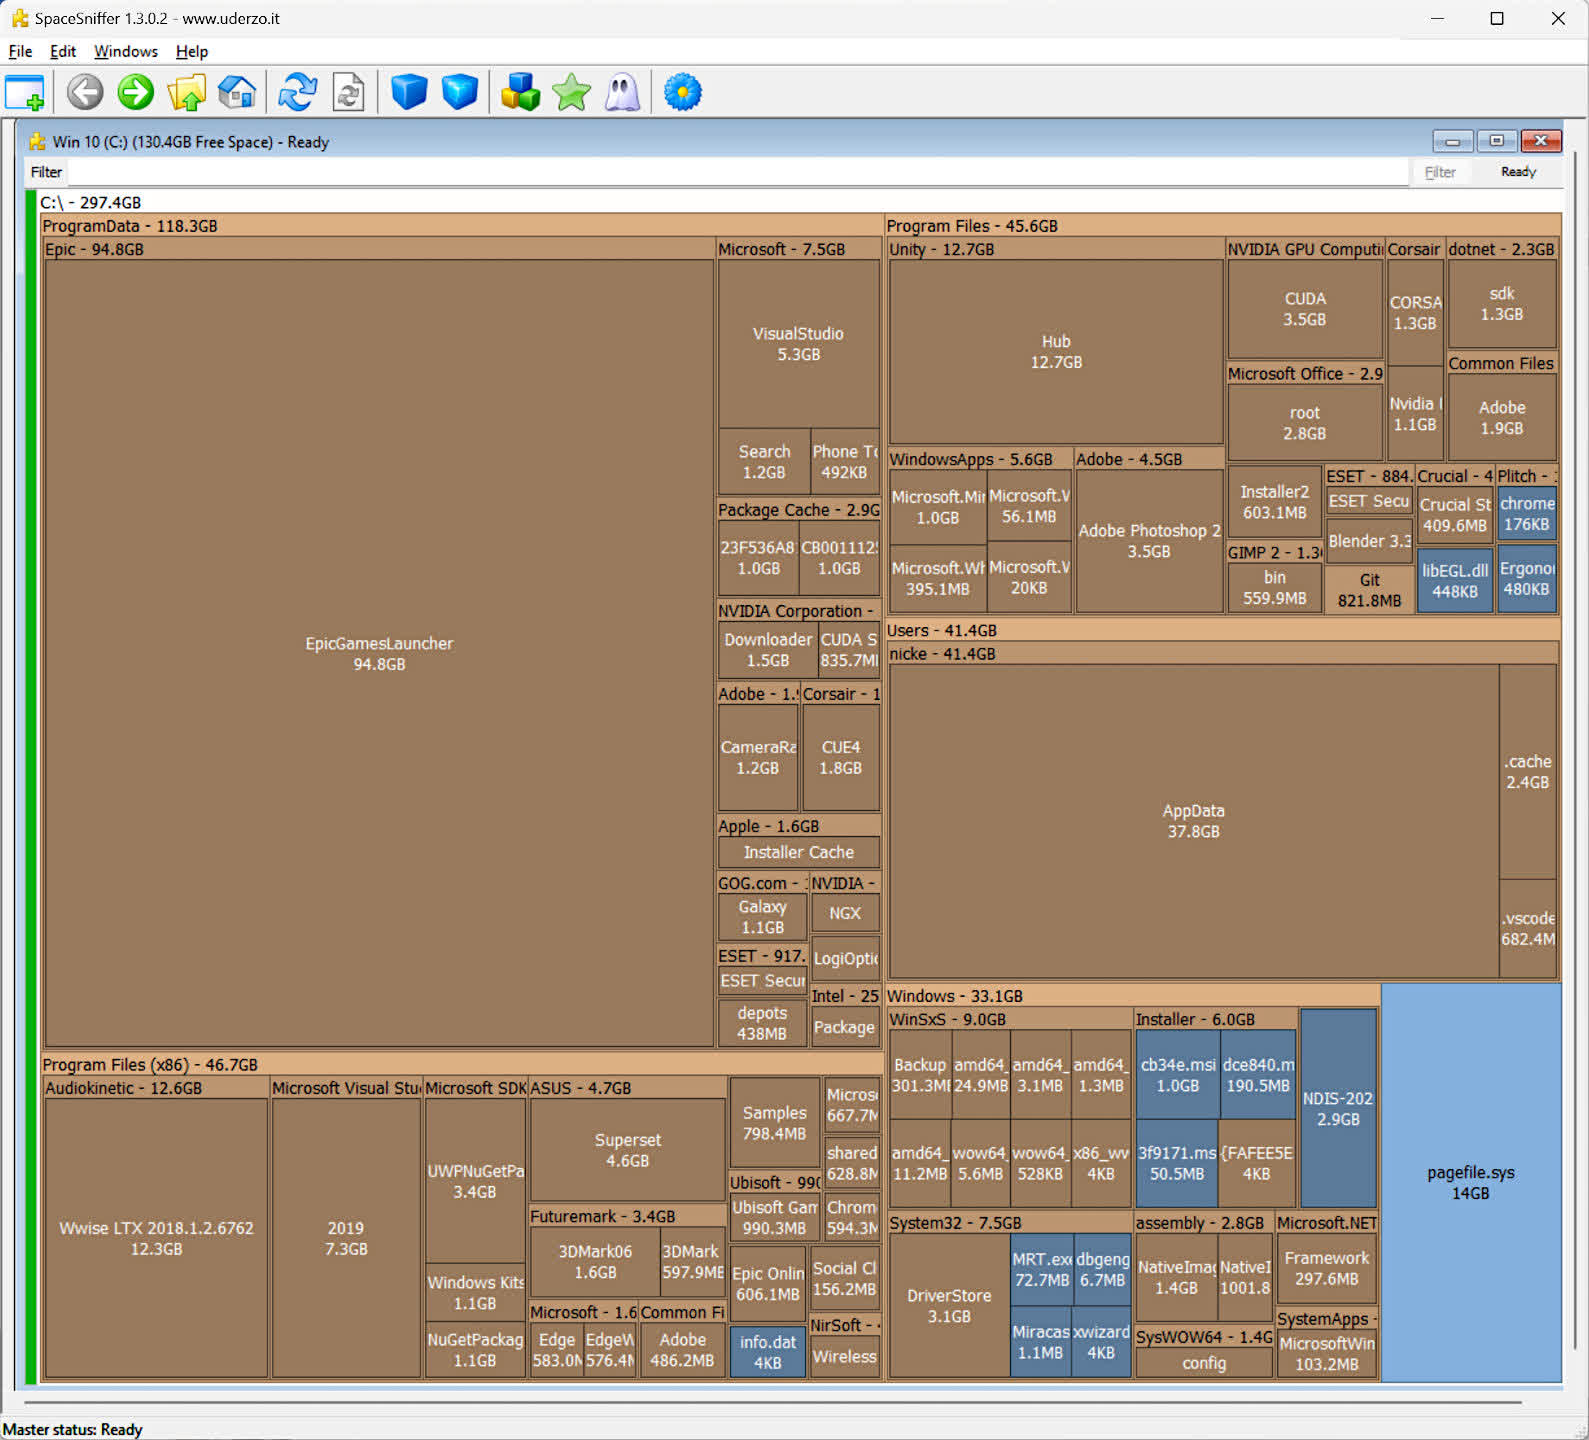Viewport: 1589px width, 1440px height.
Task: Click the first blue cube for less detail
Action: point(409,93)
